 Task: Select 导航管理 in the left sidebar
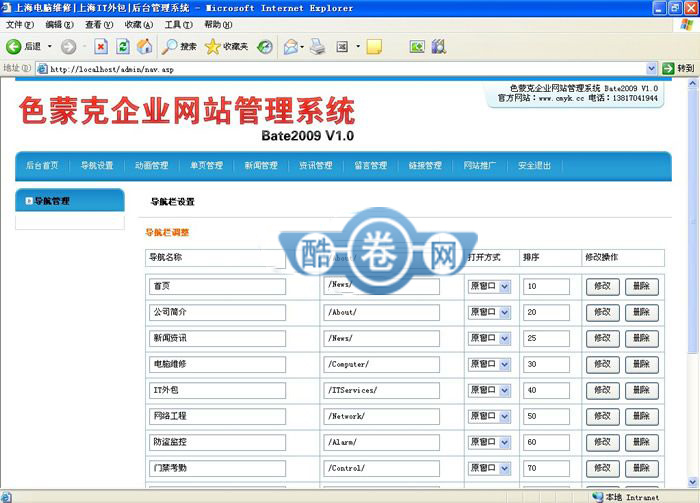point(52,201)
